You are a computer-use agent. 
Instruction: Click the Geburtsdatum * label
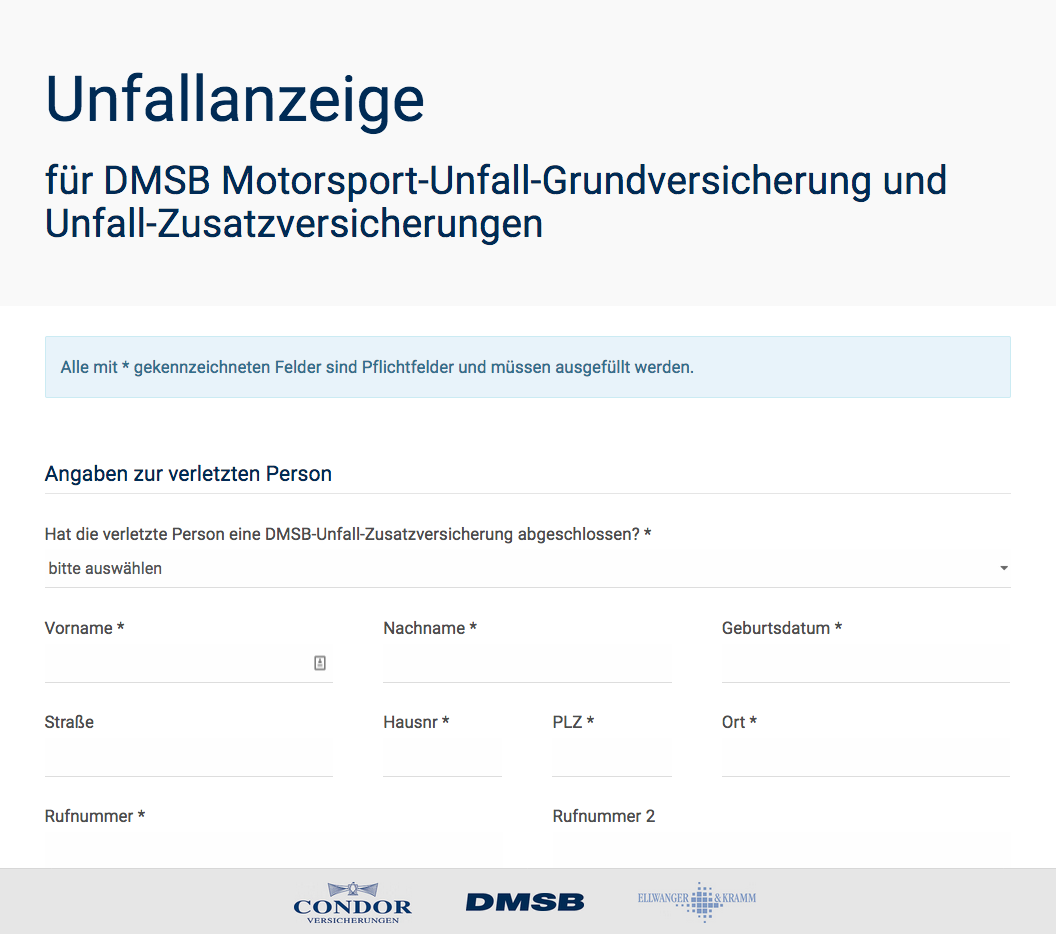coord(782,628)
